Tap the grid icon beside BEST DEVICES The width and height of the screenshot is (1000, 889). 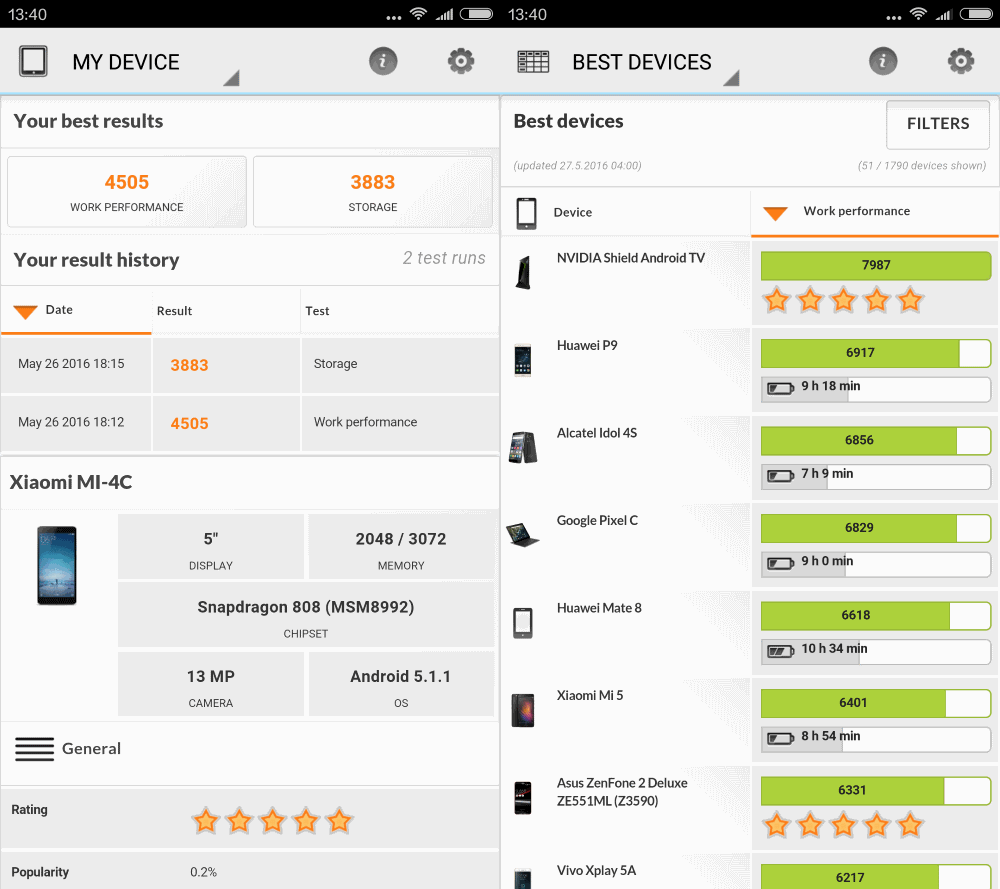point(533,62)
